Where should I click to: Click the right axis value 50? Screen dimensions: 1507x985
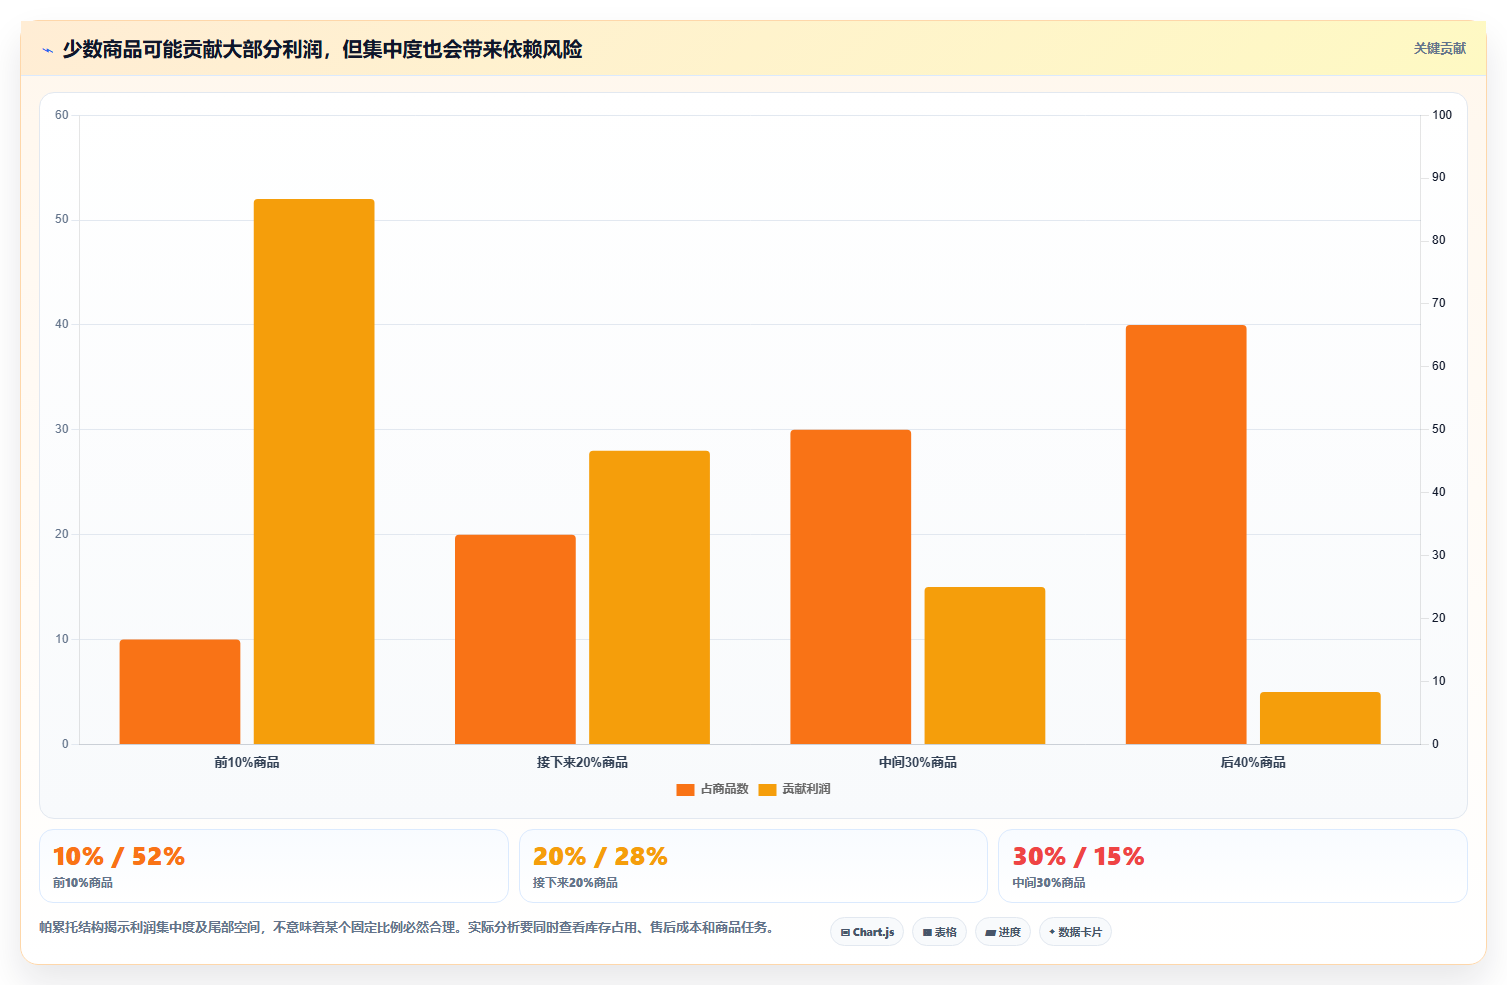pos(1439,429)
